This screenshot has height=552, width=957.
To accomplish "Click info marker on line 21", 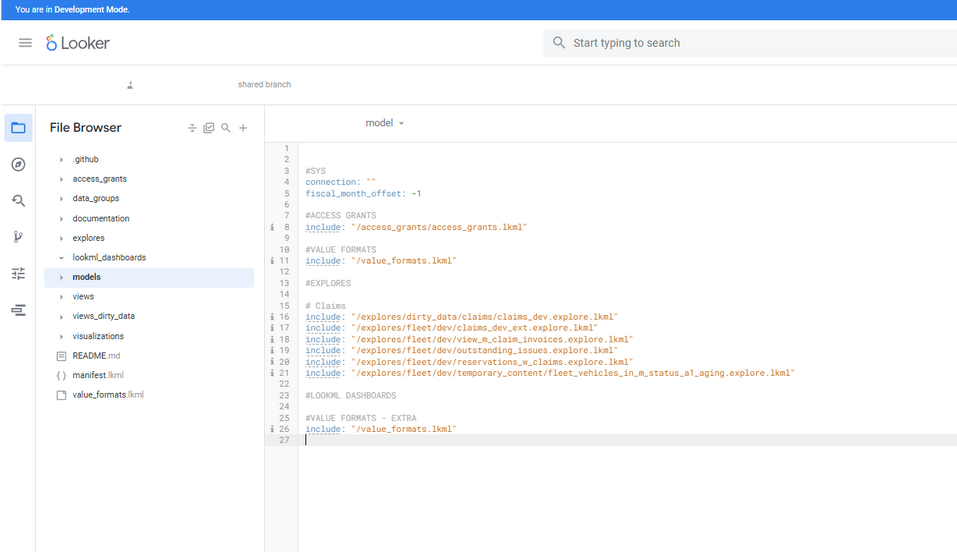I will coord(272,373).
